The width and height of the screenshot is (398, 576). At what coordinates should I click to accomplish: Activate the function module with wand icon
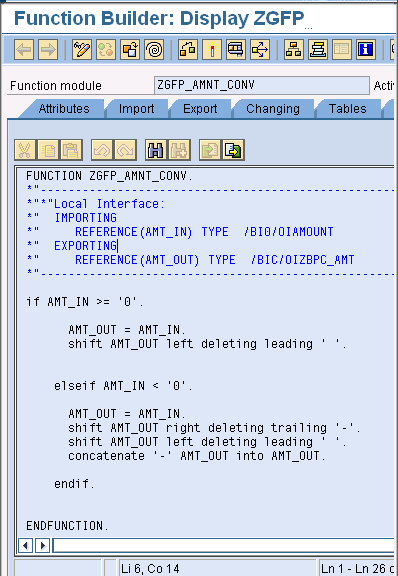(x=212, y=50)
